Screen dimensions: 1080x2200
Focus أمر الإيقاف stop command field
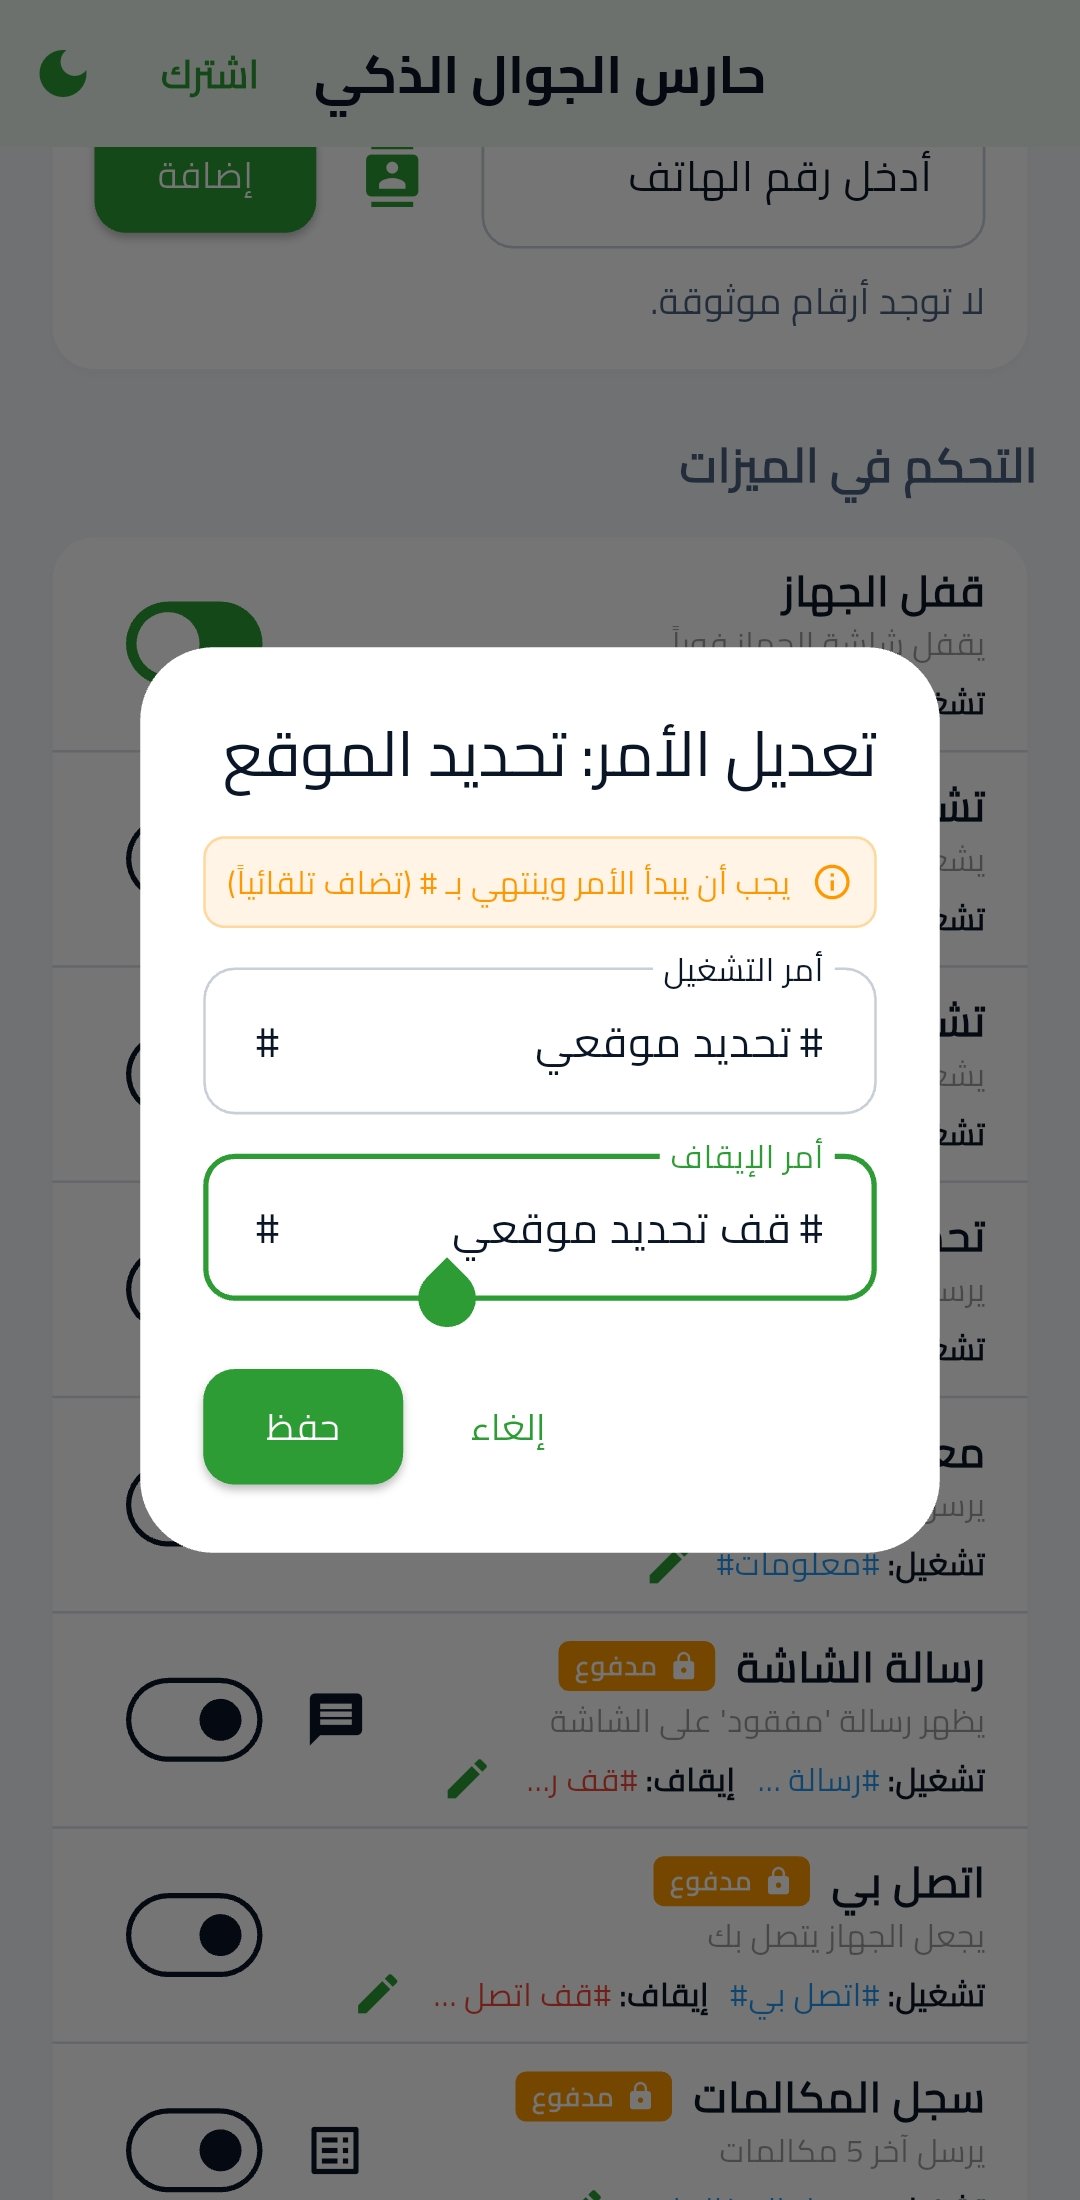point(540,1228)
